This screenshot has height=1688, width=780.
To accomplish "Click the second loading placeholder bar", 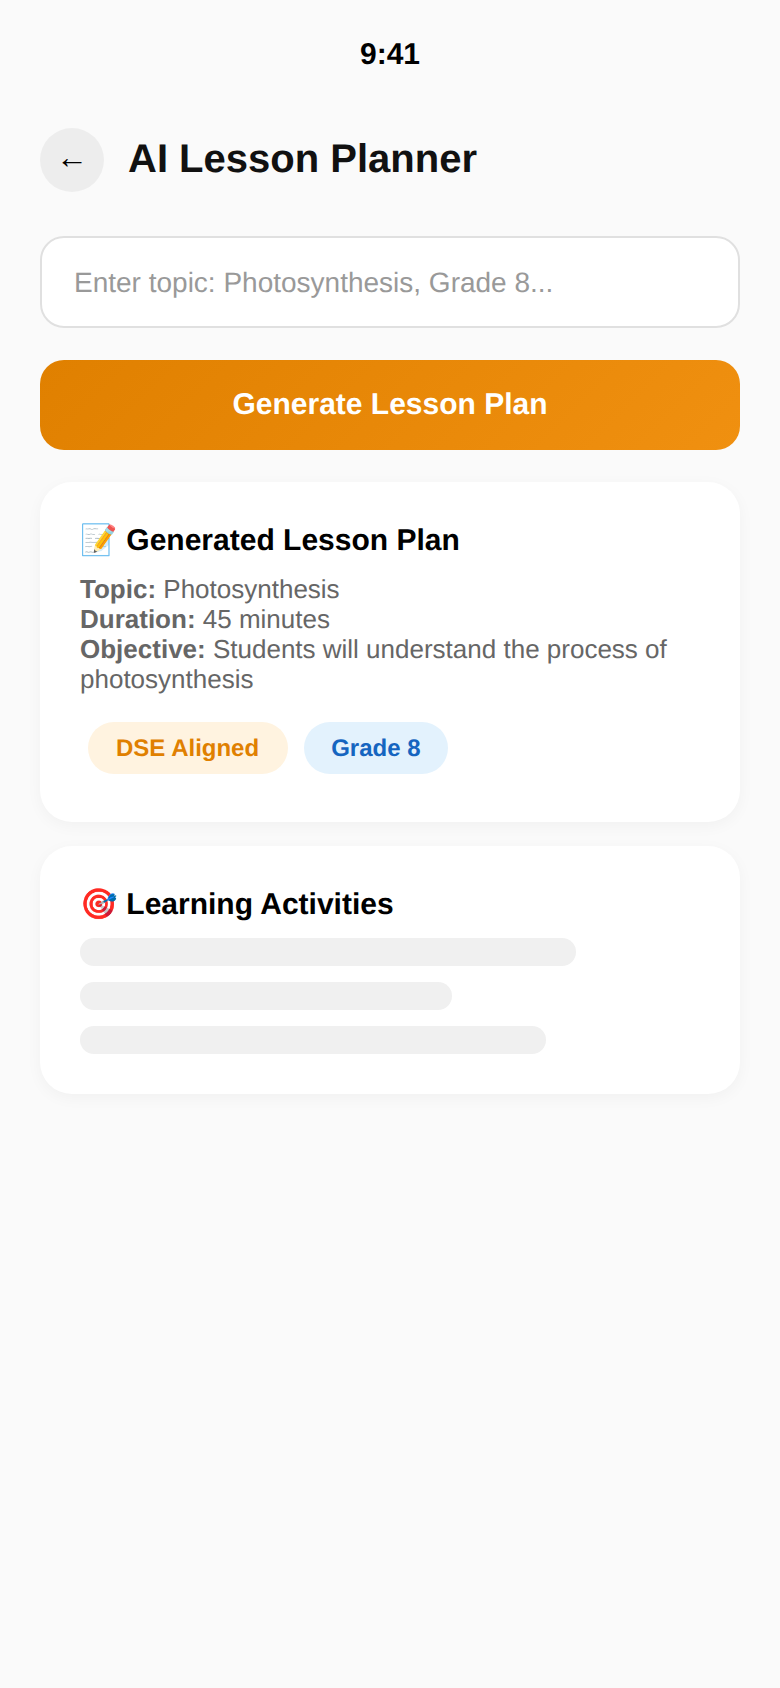I will point(266,996).
